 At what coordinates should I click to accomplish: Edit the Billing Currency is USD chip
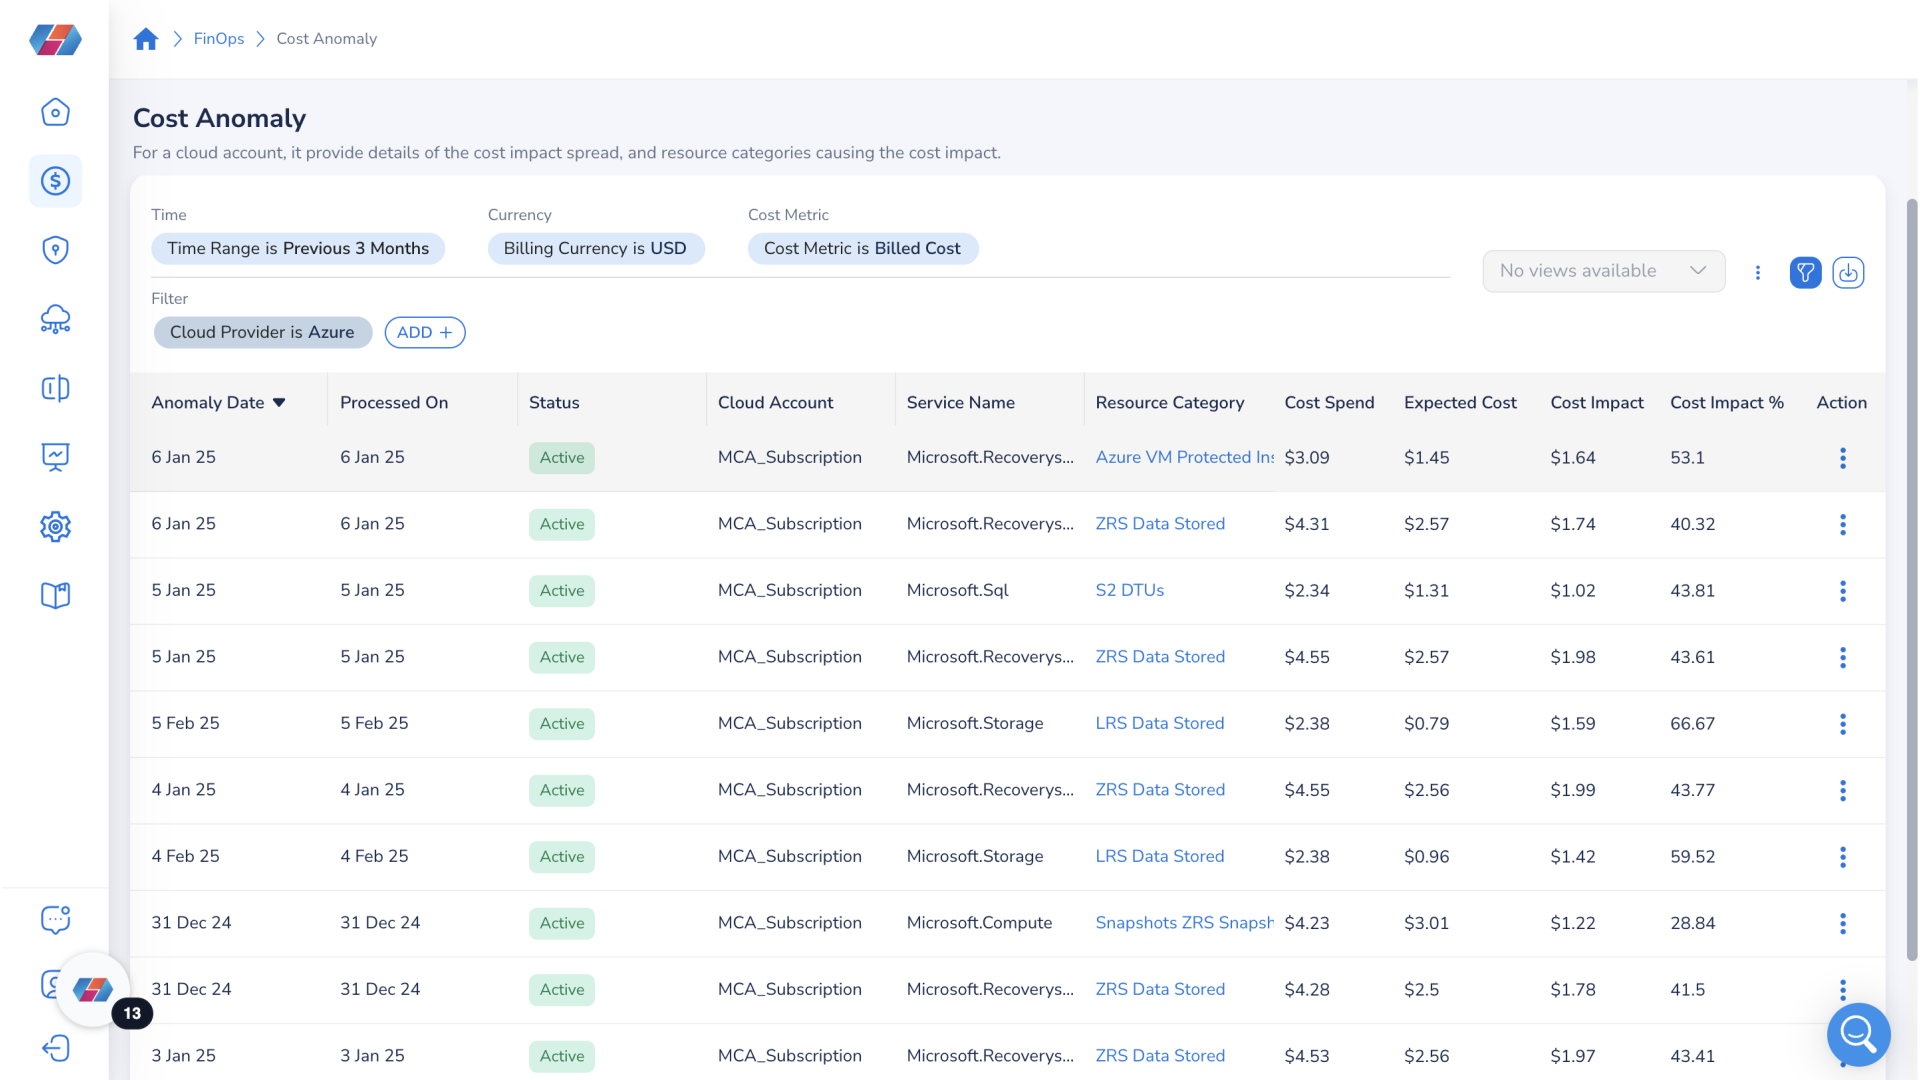(x=595, y=248)
